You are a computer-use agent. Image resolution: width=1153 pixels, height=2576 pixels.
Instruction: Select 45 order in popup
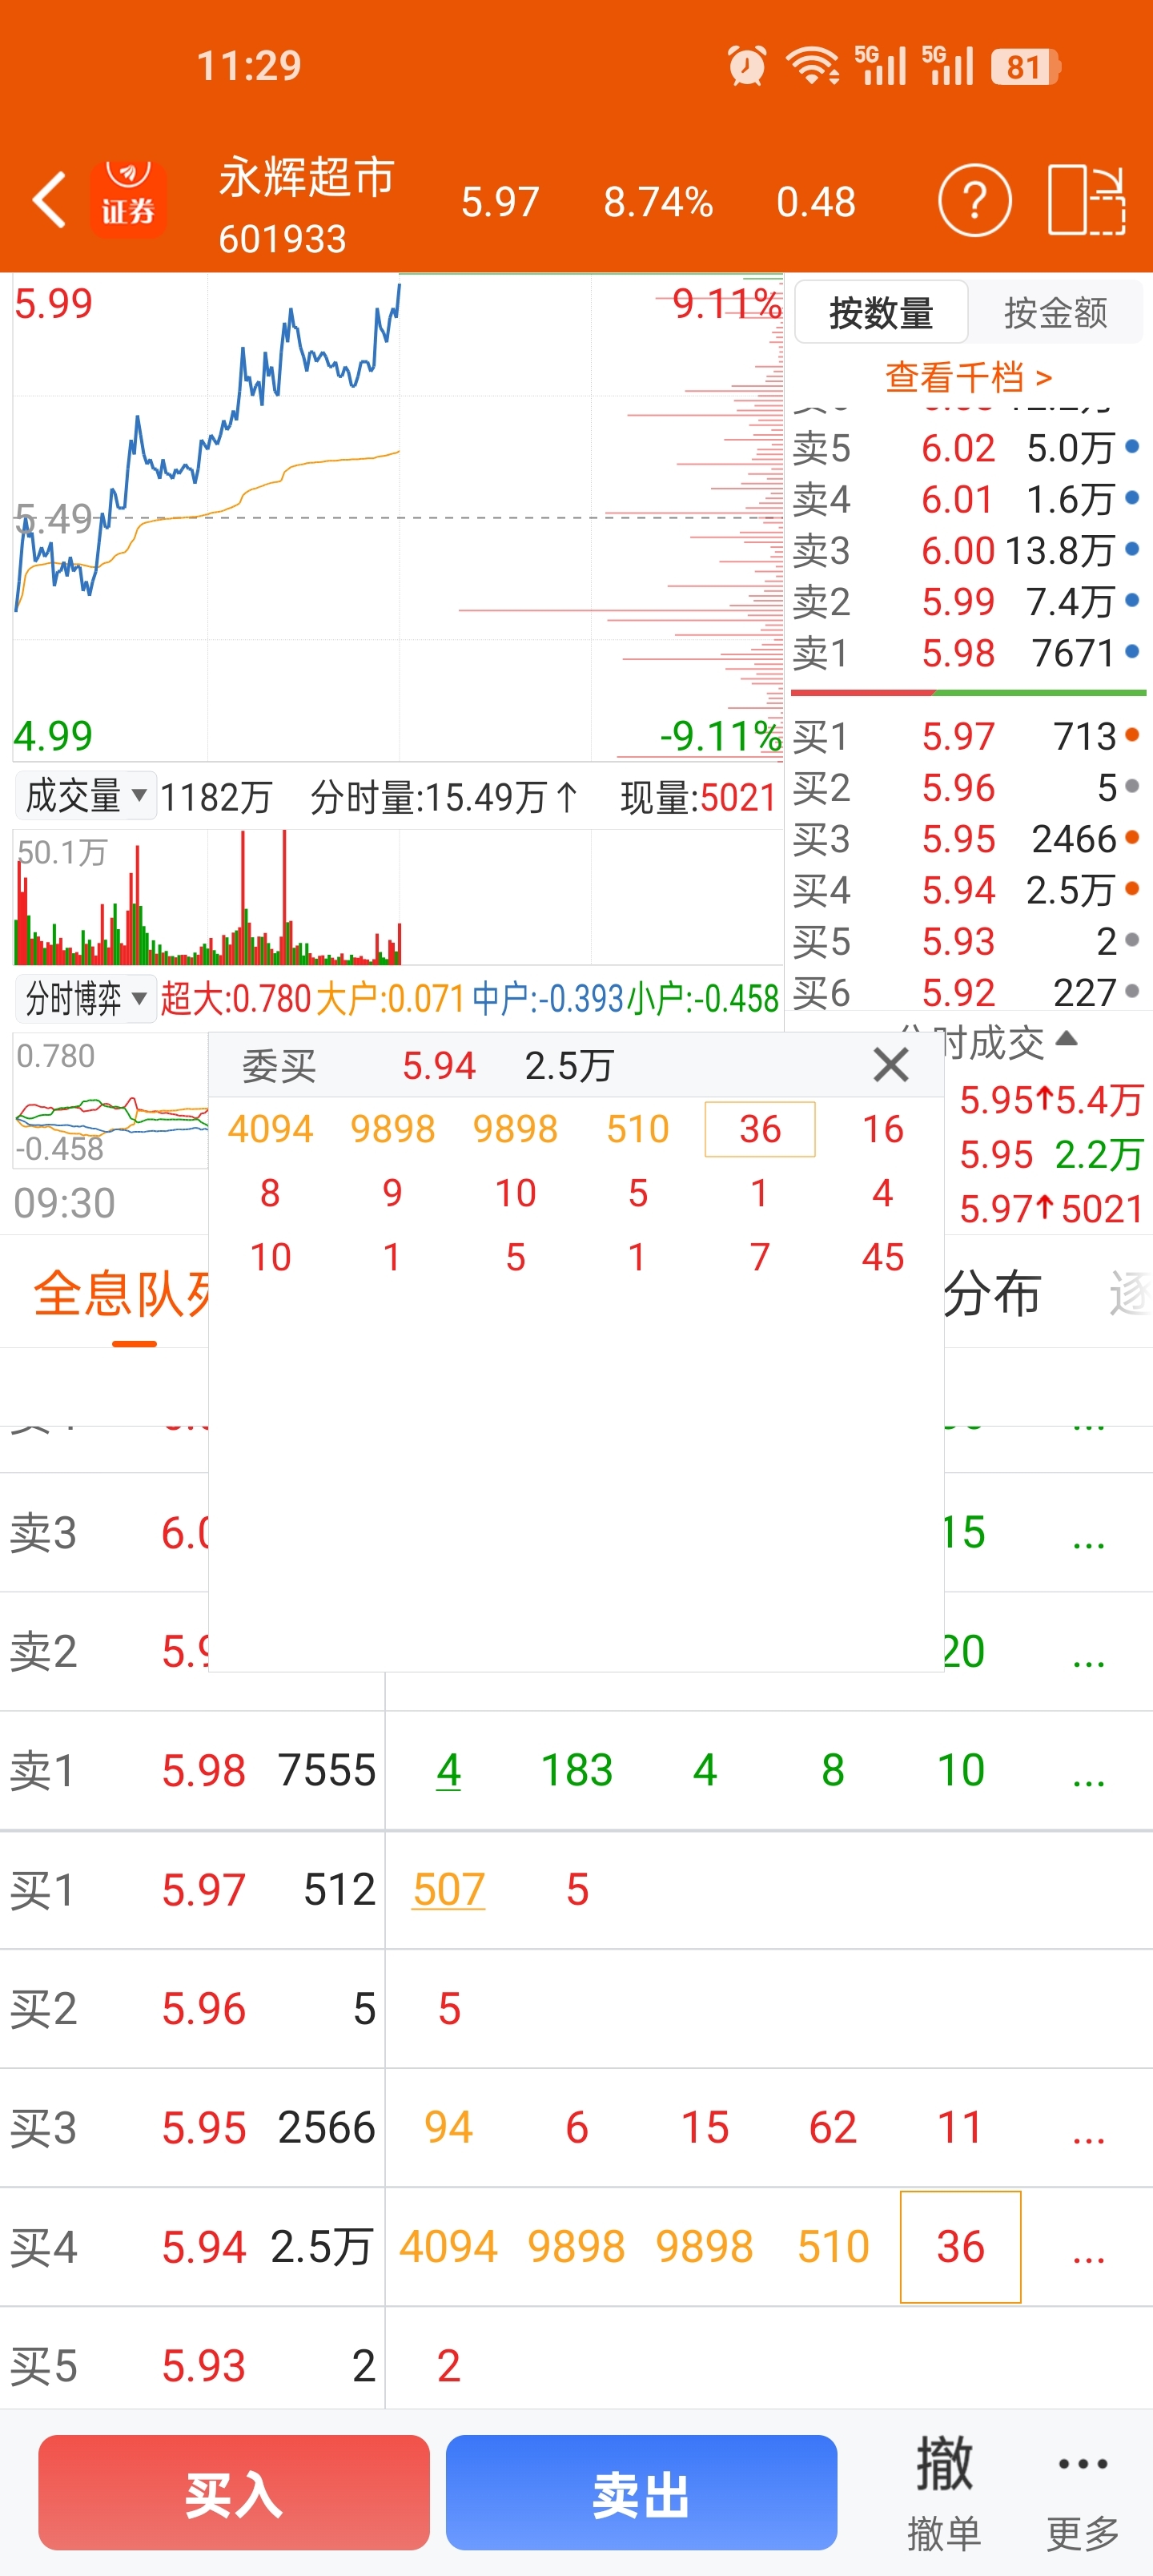click(x=883, y=1257)
